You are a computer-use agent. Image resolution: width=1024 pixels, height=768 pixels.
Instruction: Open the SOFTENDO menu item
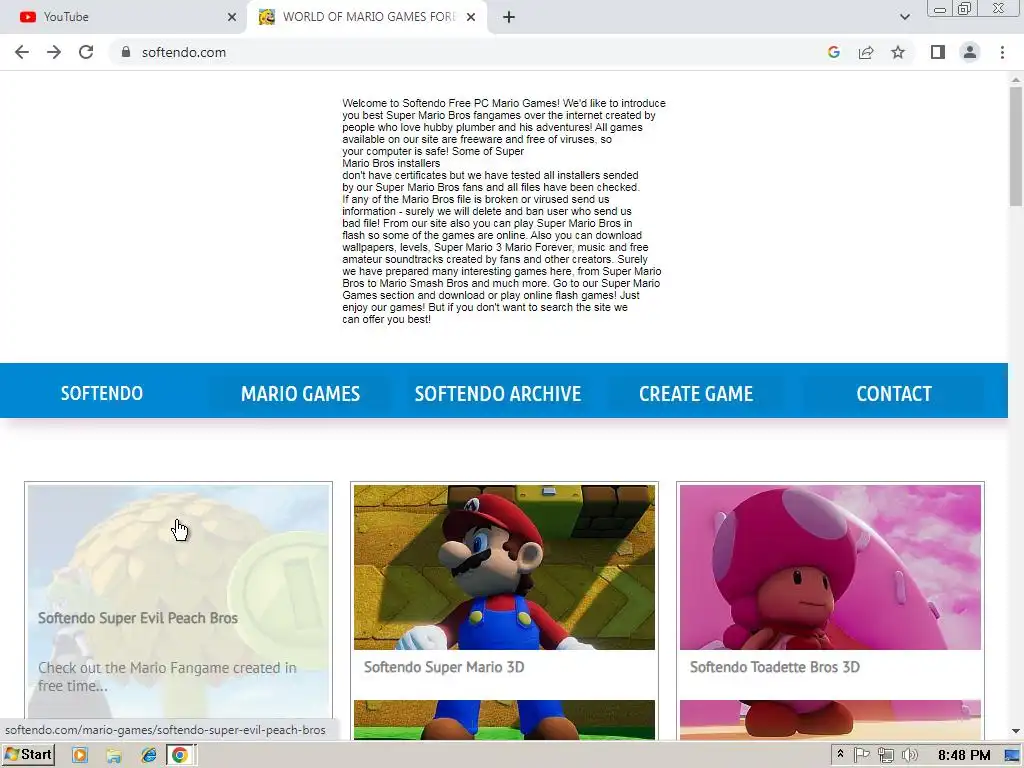(x=102, y=393)
